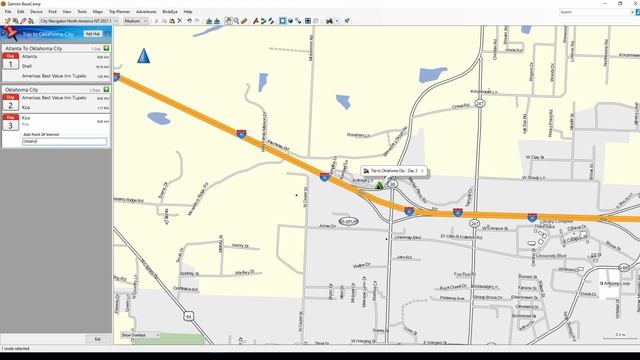This screenshot has width=640, height=360.
Task: Click the Add Point Of Interest field
Action: pos(64,141)
